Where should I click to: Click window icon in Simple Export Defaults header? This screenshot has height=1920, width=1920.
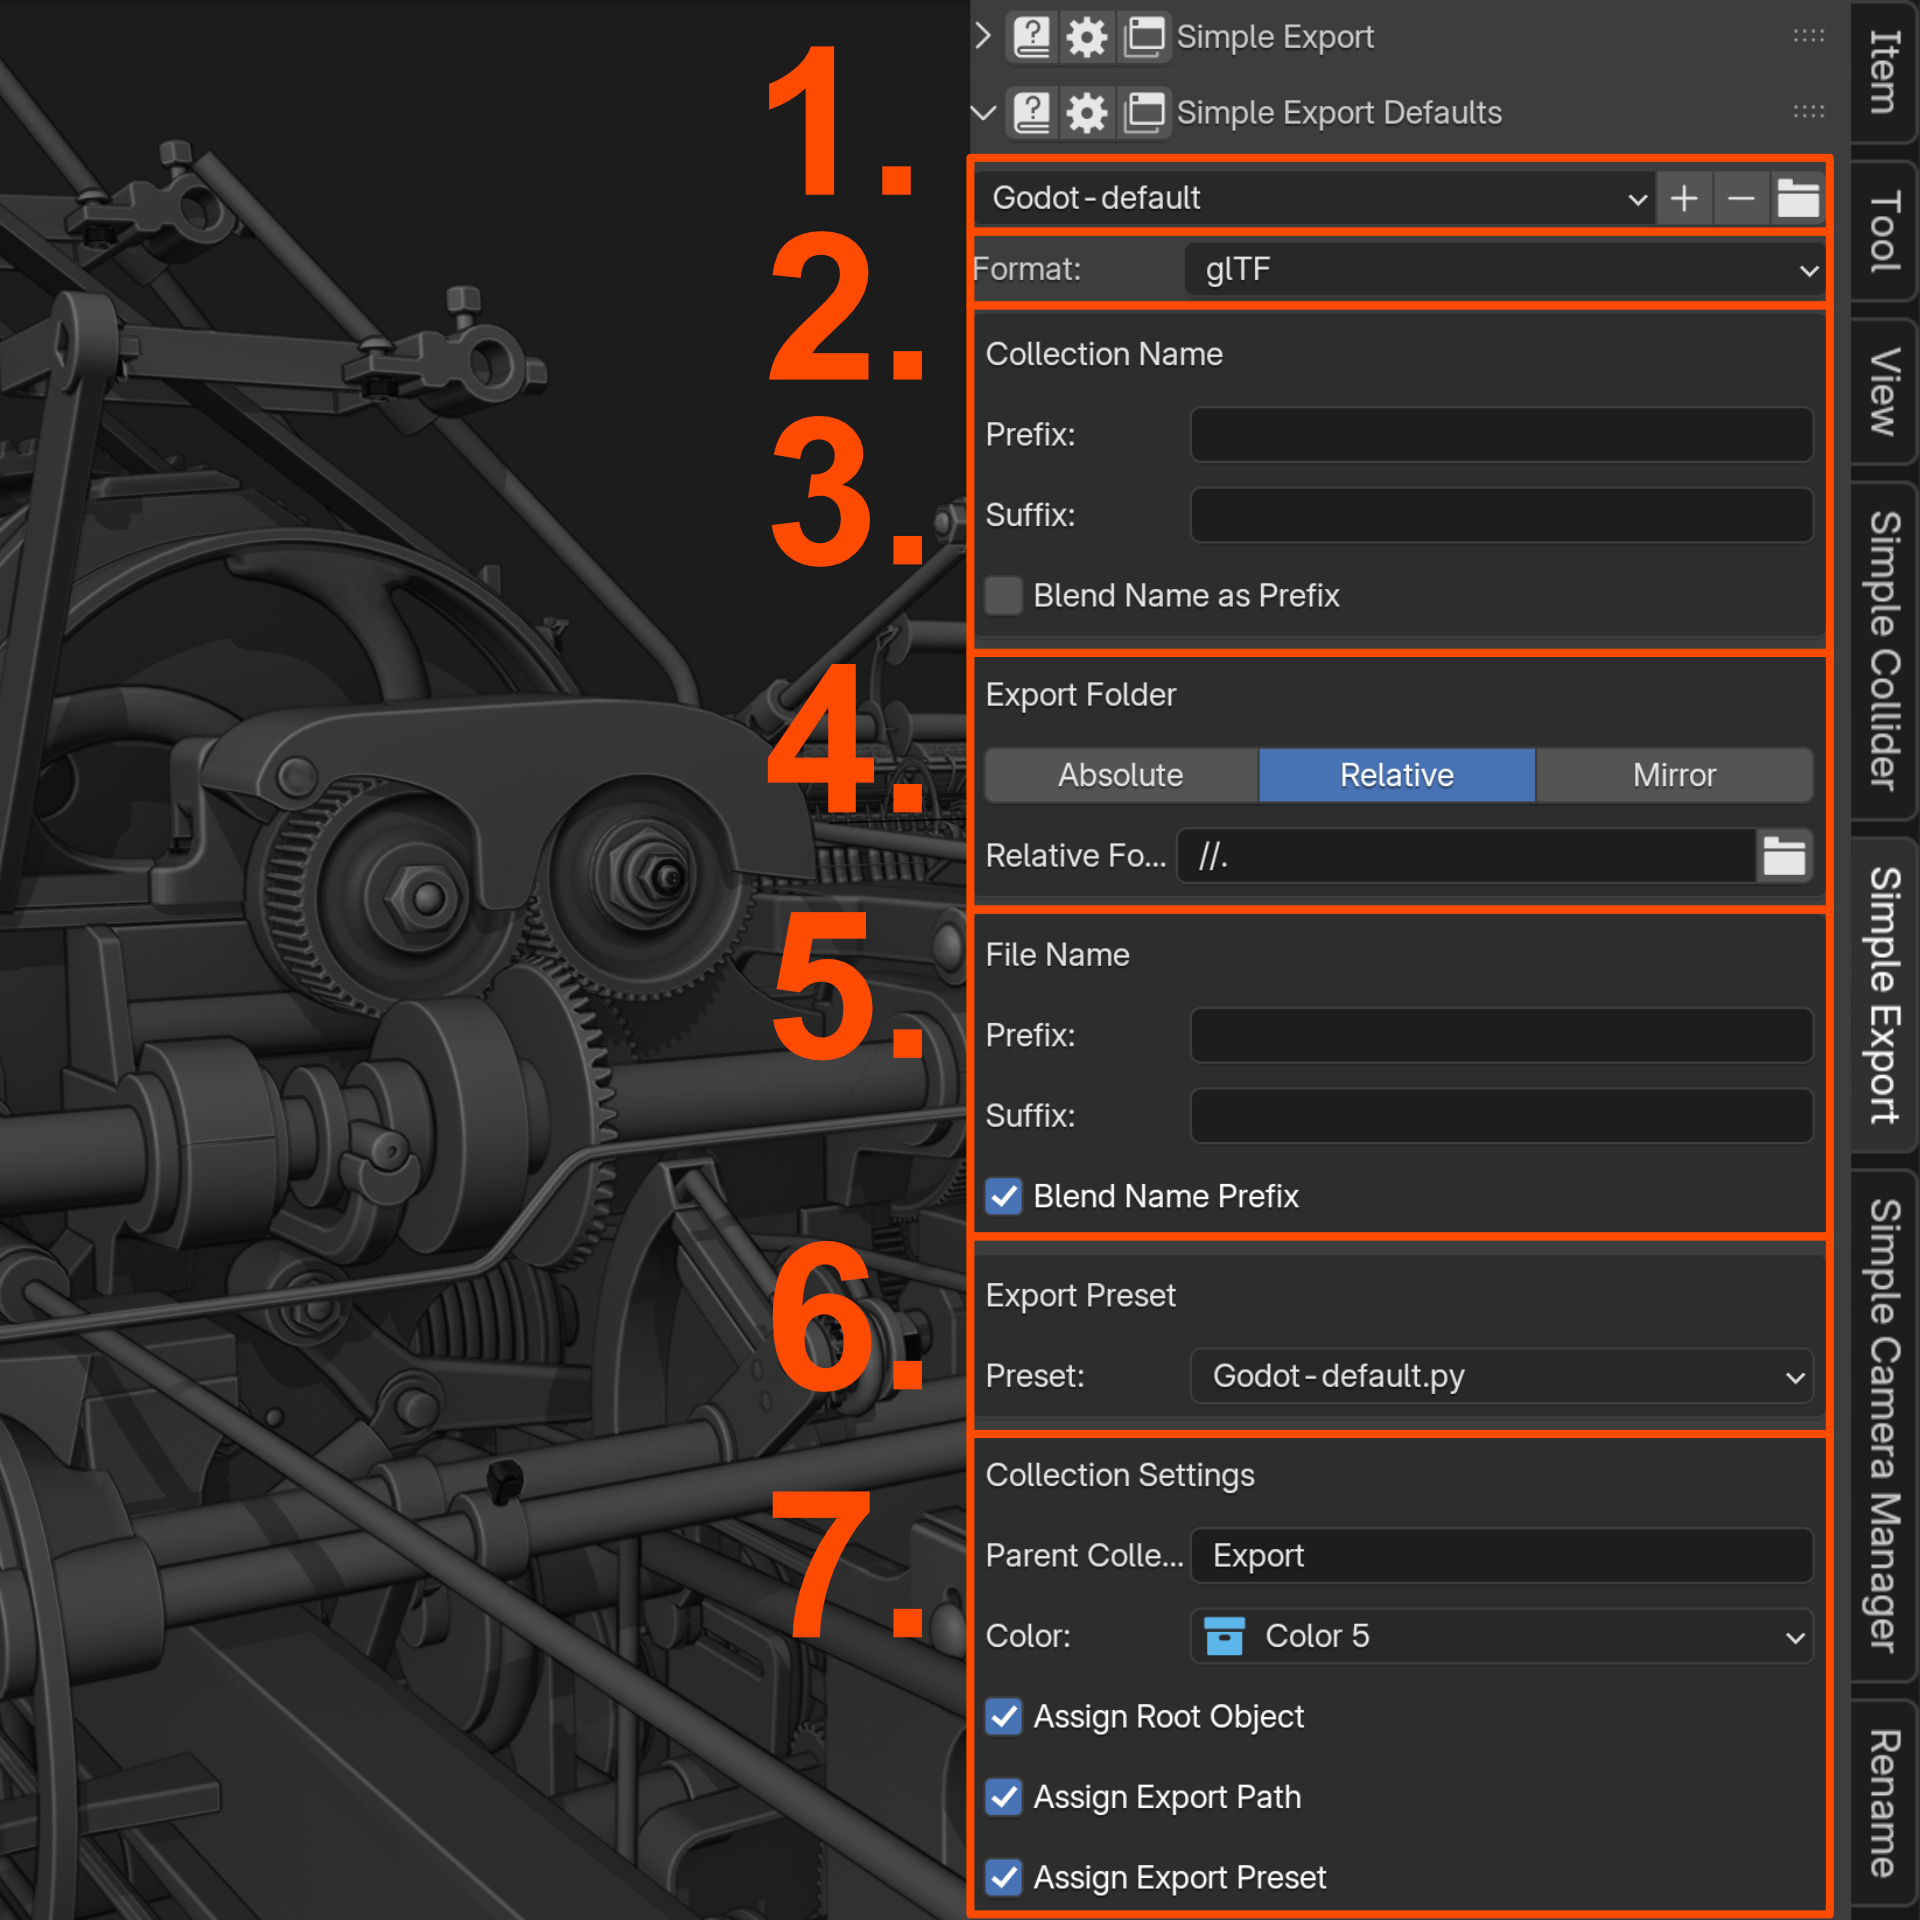pyautogui.click(x=1143, y=112)
